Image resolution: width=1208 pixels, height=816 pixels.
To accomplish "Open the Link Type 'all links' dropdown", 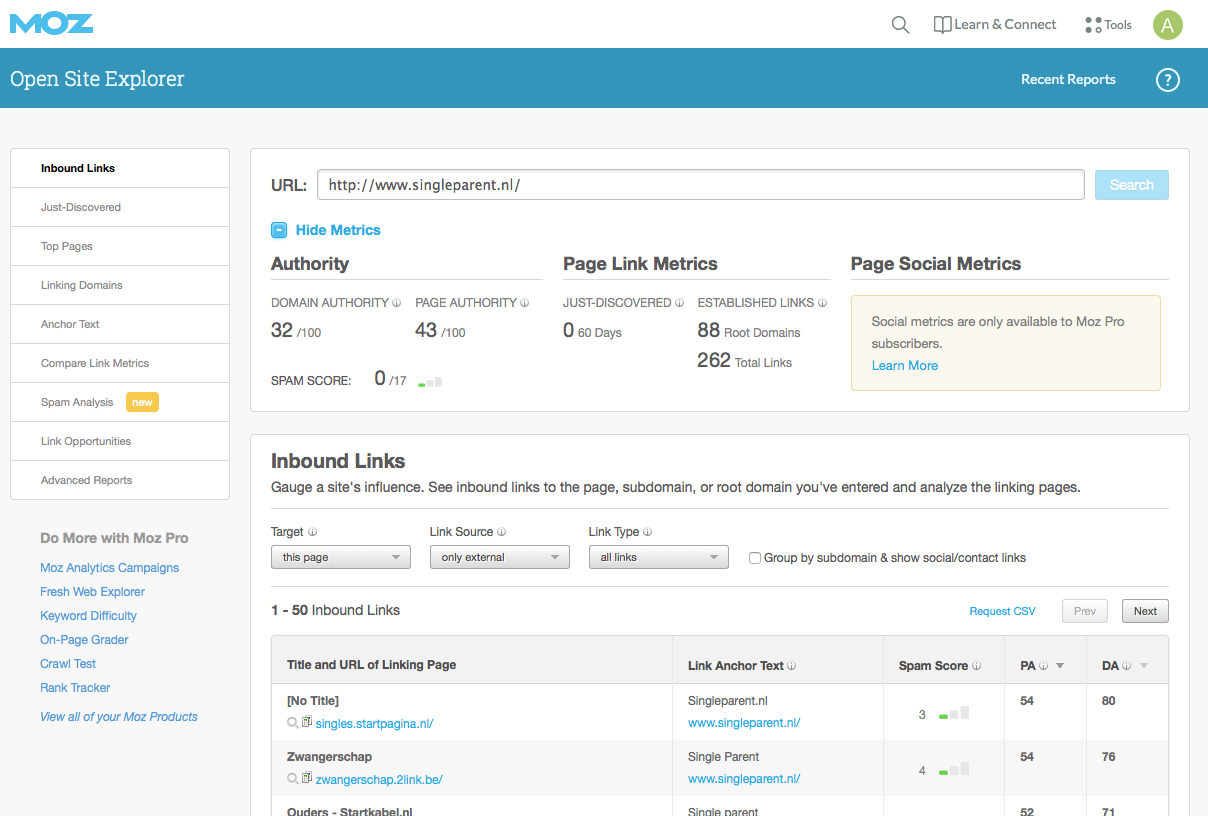I will [x=659, y=557].
